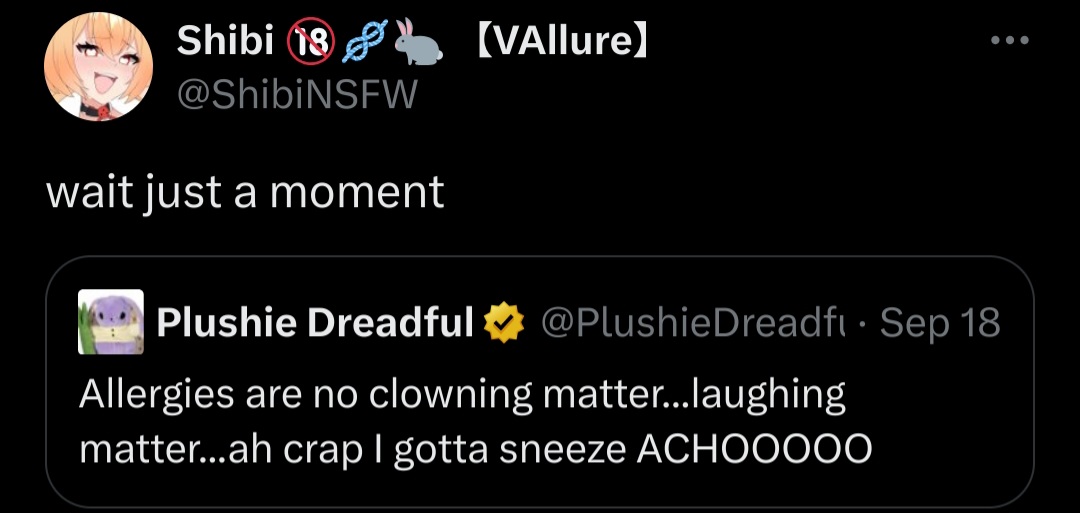
Task: Tap the gold verified badge
Action: pyautogui.click(x=505, y=322)
